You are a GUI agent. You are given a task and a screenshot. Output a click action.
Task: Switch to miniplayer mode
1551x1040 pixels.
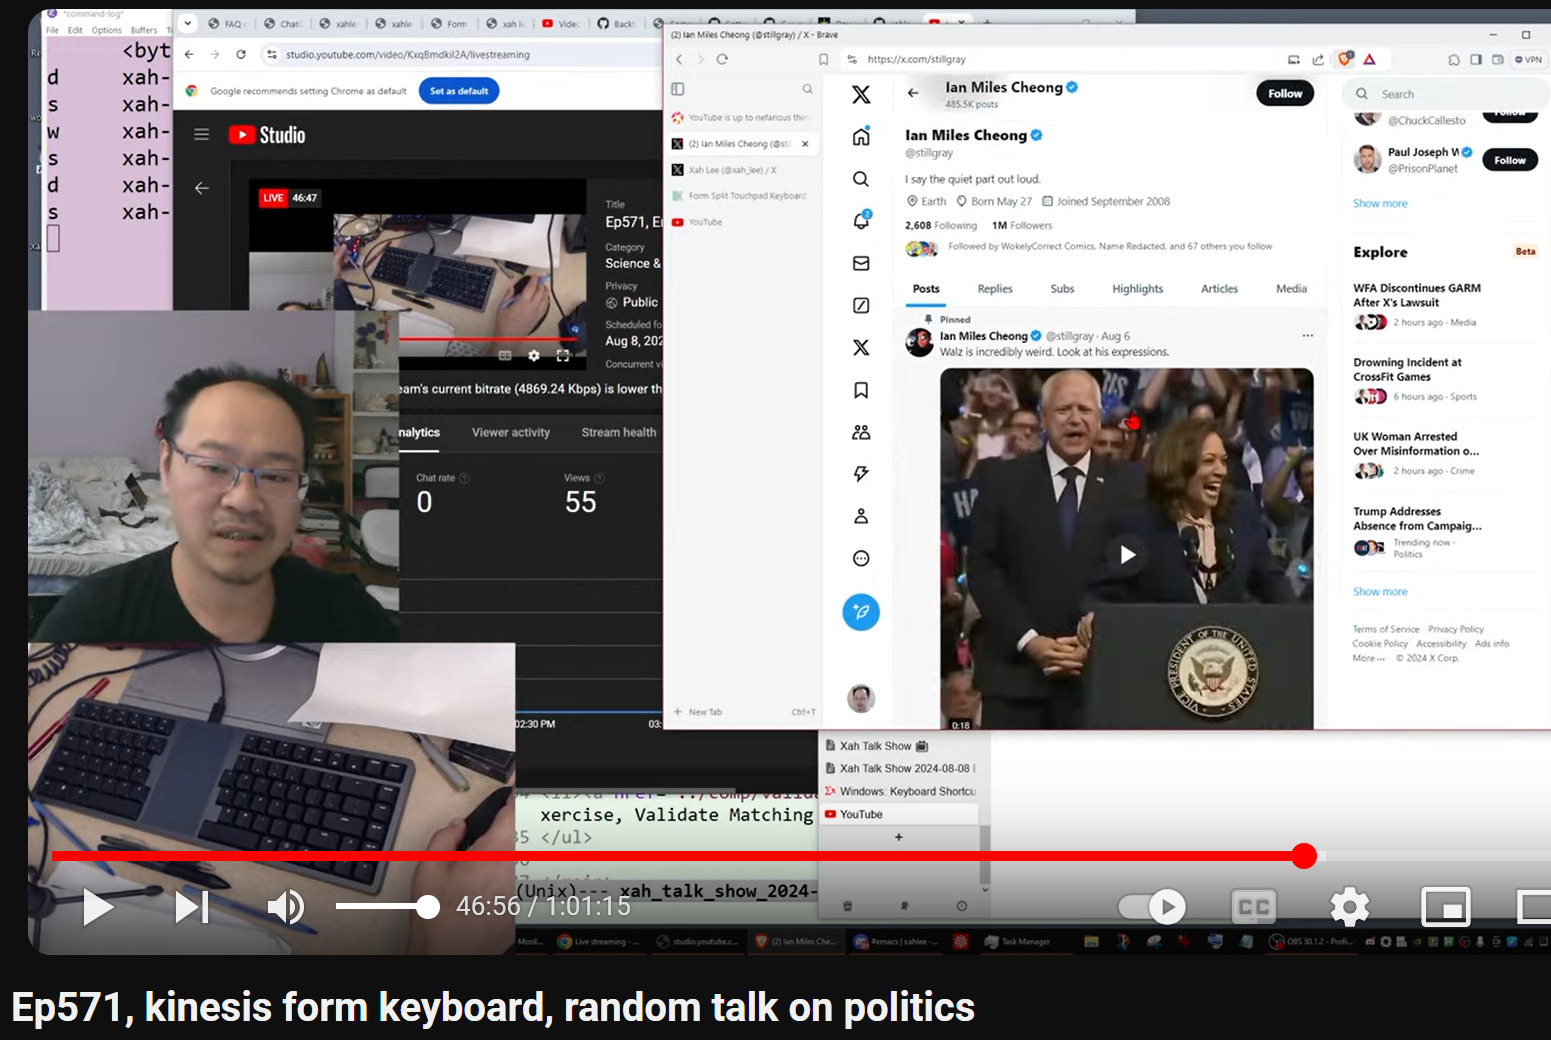point(1445,907)
